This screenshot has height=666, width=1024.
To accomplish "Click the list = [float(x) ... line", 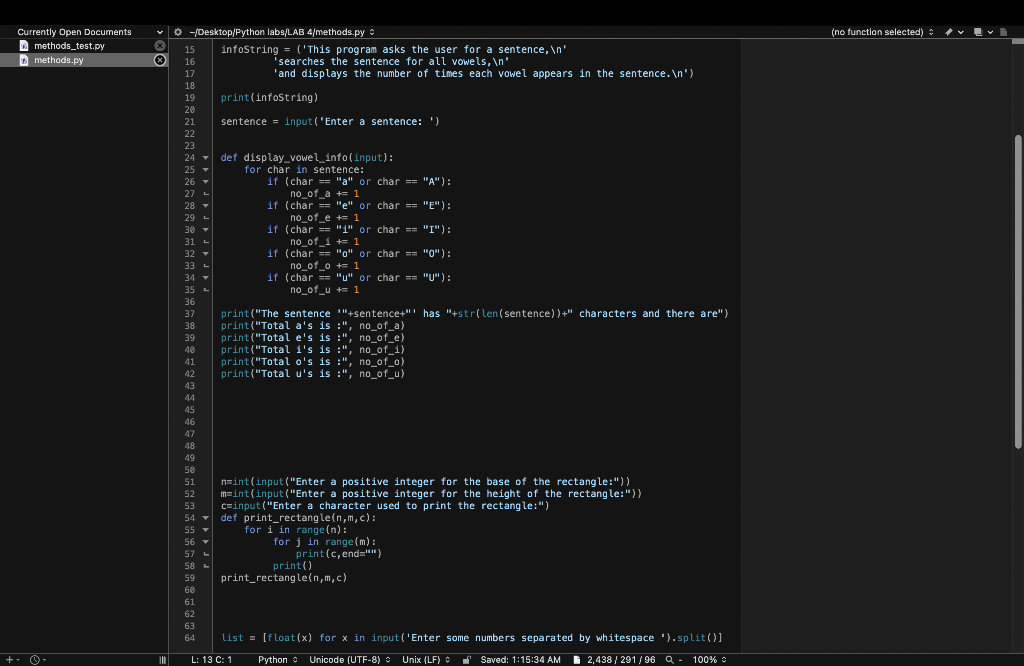I will pyautogui.click(x=472, y=638).
